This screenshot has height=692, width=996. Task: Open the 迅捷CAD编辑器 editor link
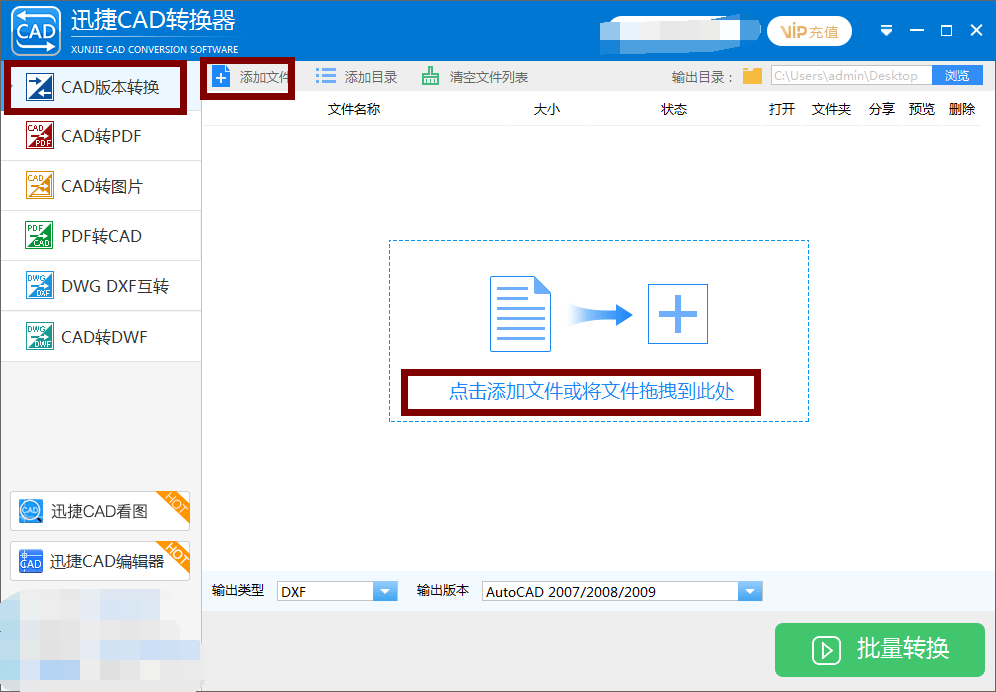click(99, 561)
